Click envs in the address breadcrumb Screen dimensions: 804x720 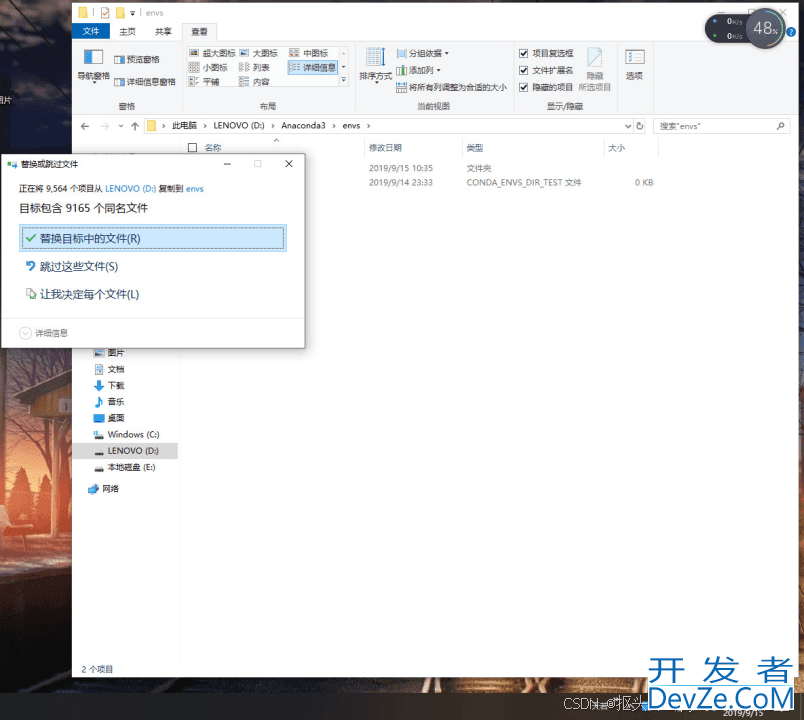click(352, 126)
